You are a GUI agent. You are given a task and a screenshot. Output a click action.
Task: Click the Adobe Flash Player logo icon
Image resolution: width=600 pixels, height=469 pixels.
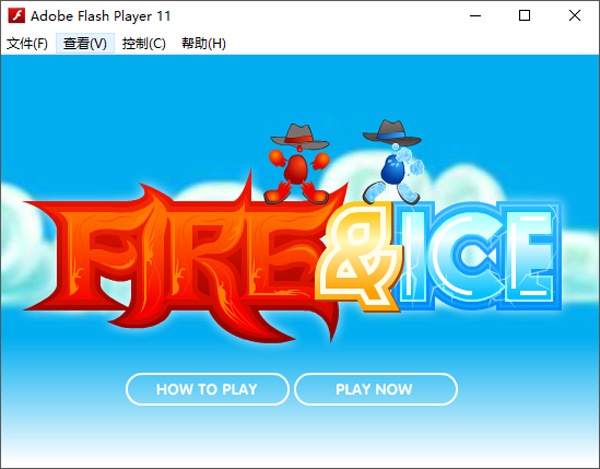pos(16,16)
